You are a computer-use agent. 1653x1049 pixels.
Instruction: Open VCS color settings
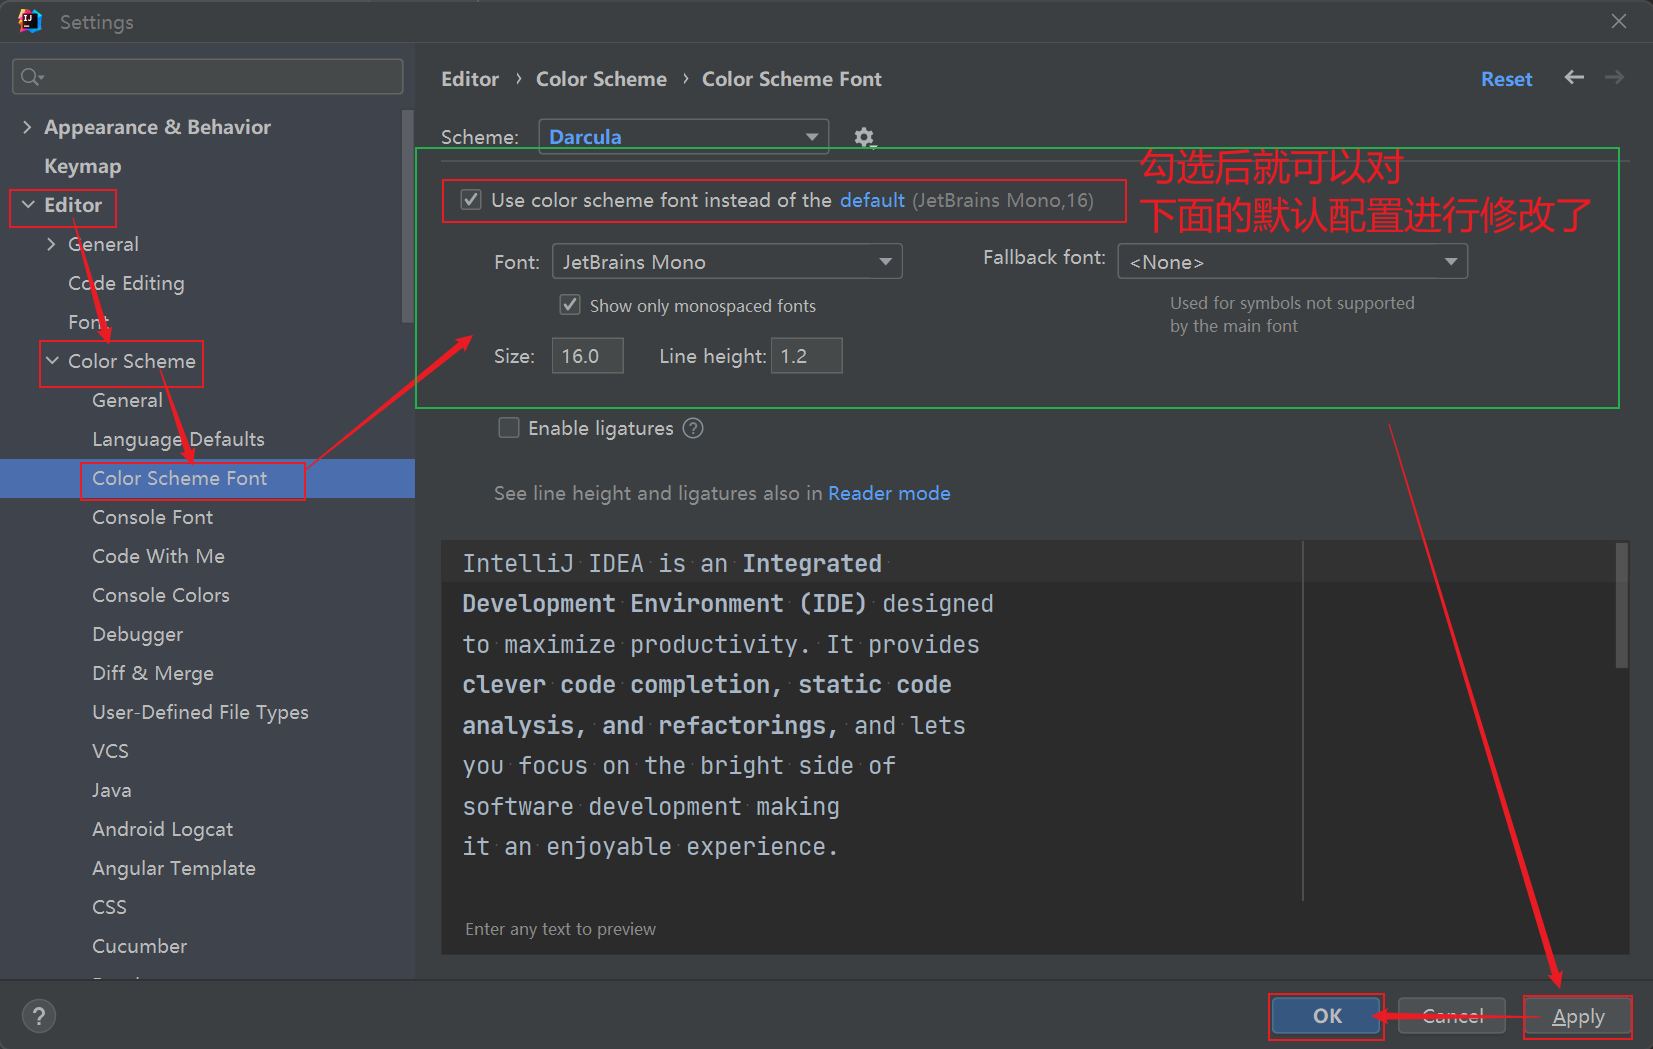[x=110, y=751]
